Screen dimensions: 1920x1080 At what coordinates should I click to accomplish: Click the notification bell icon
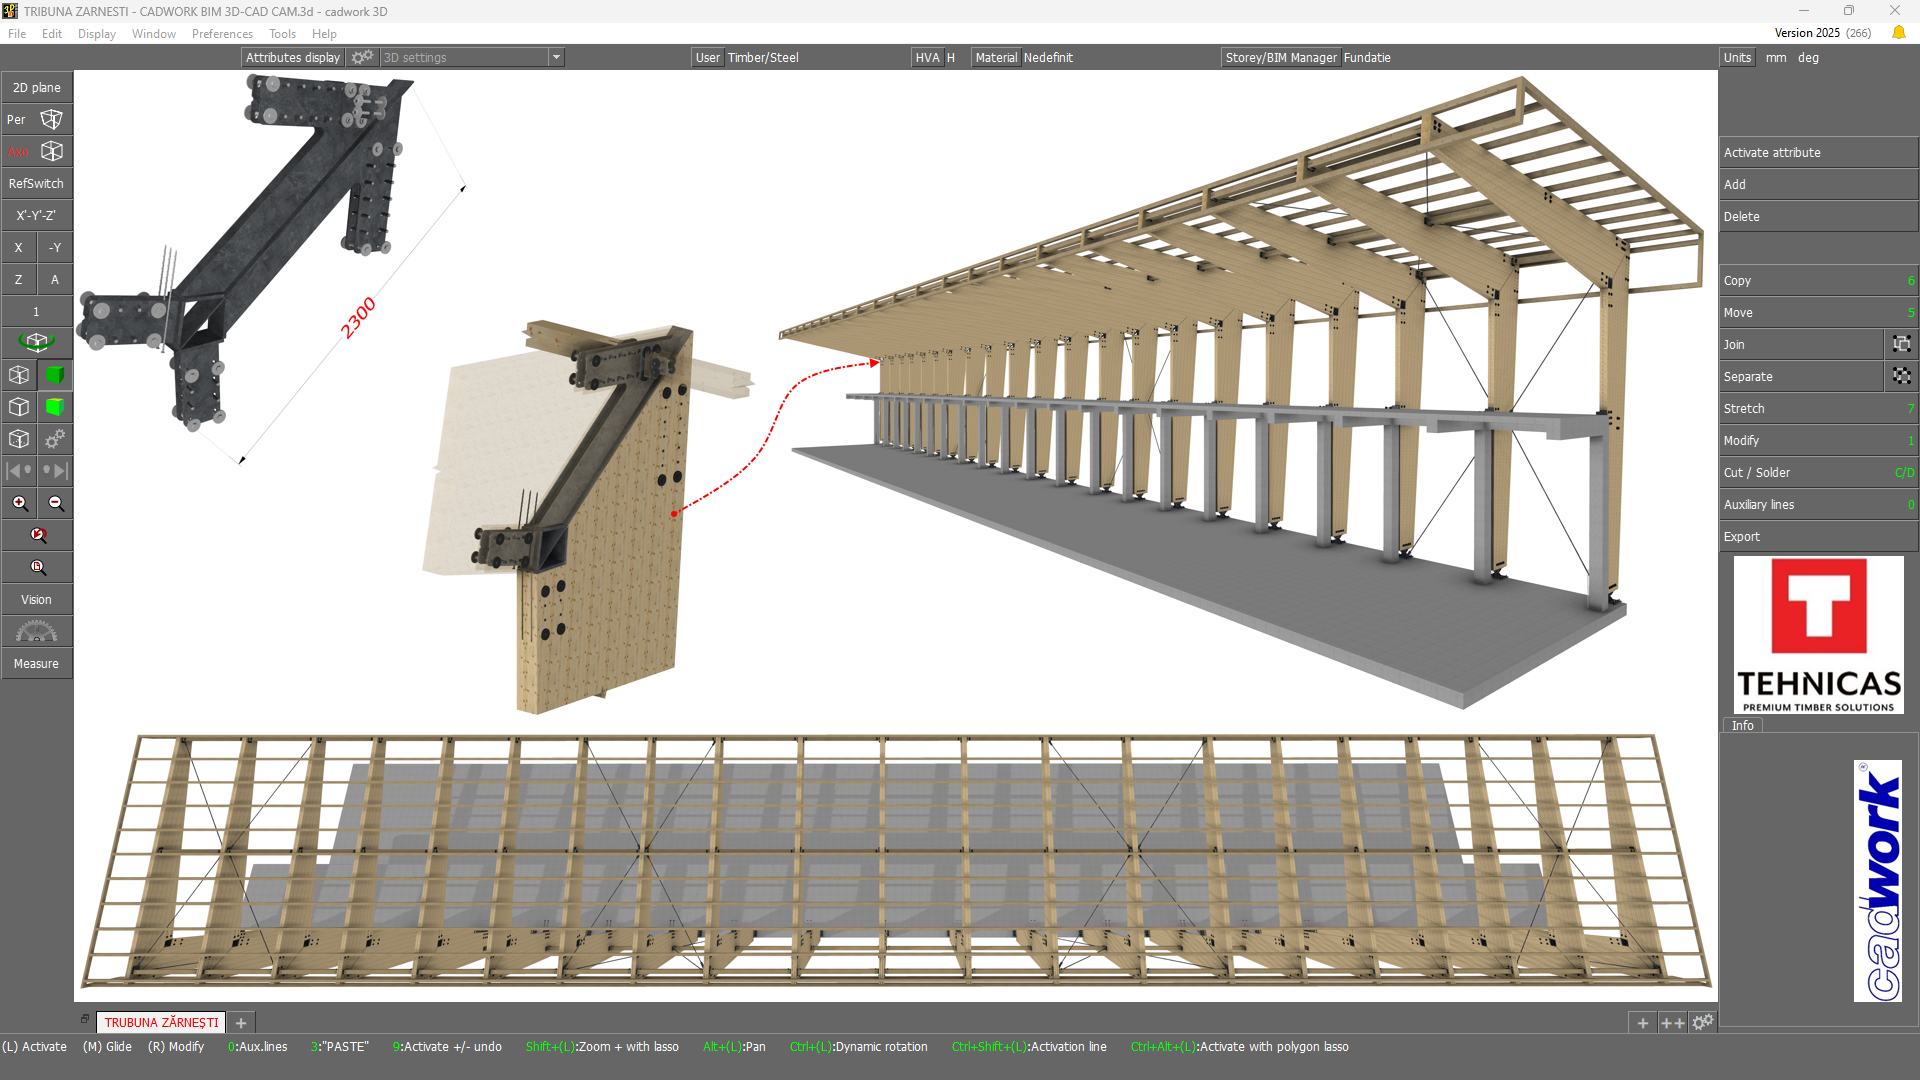pos(1898,33)
